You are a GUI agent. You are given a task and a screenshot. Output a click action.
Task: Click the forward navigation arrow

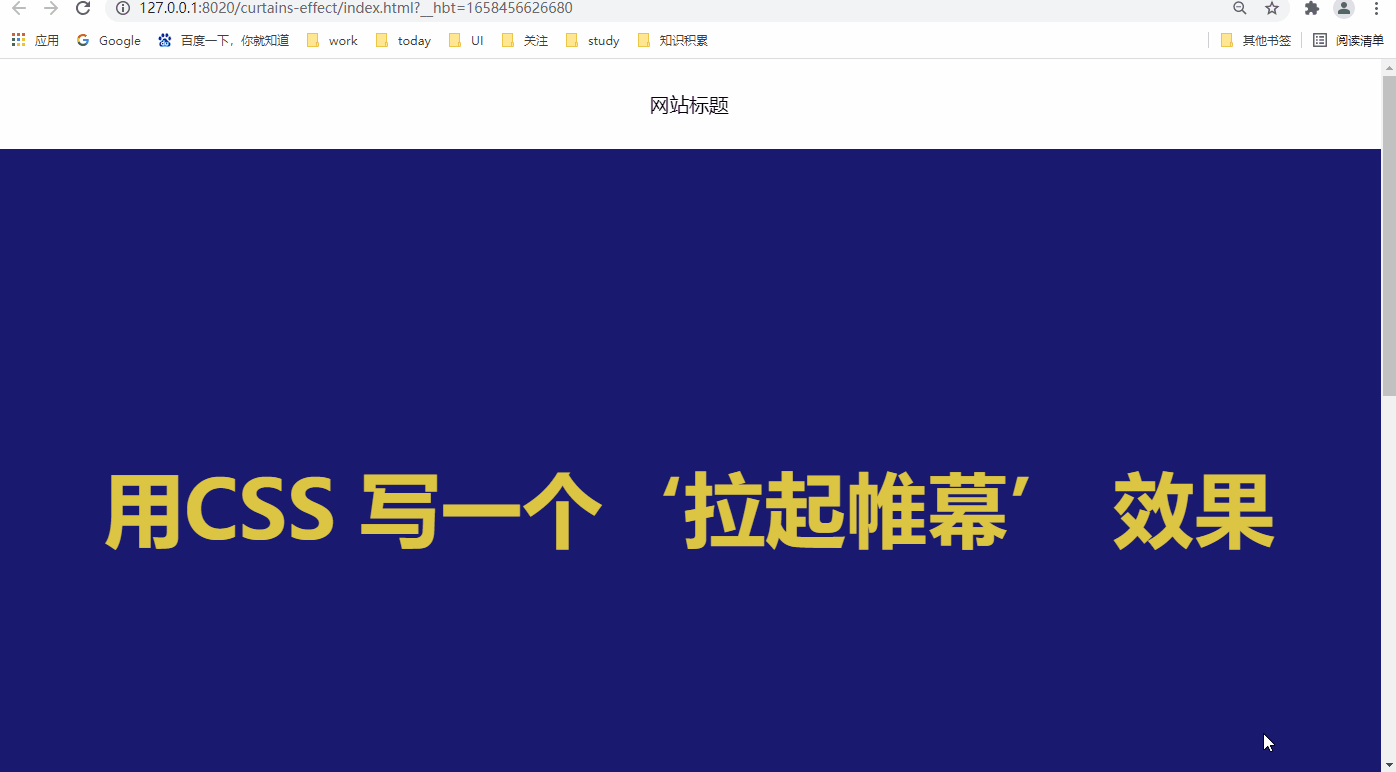tap(50, 8)
